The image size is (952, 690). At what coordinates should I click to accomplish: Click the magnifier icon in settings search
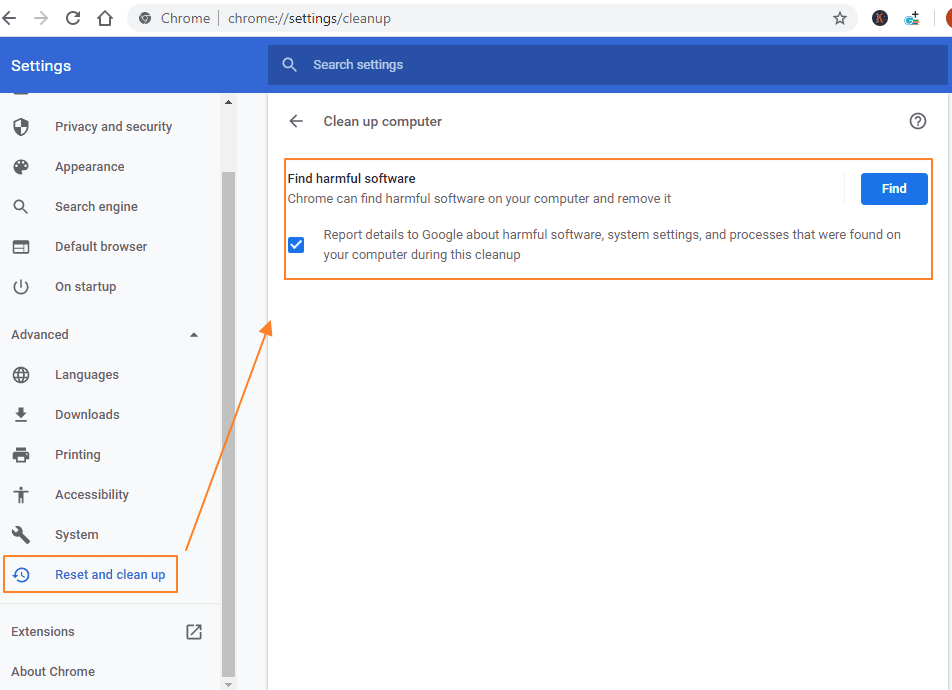click(290, 64)
